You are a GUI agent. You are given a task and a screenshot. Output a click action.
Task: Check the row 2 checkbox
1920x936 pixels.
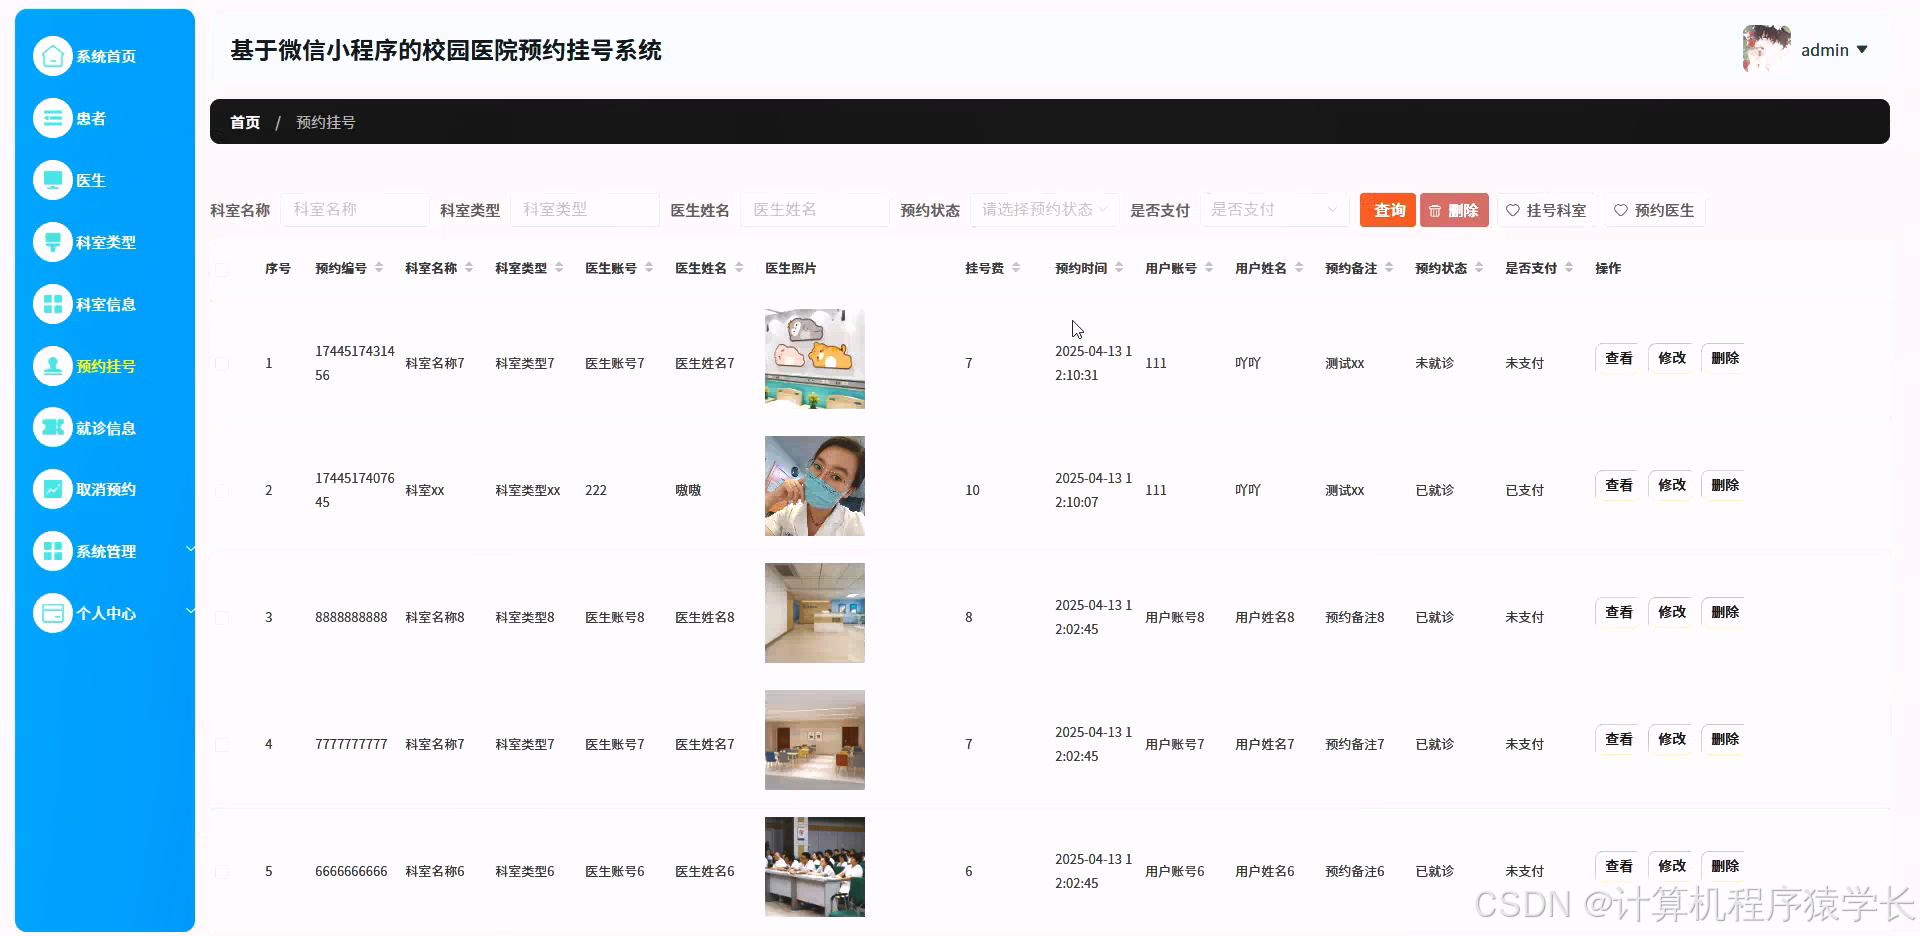tap(222, 491)
